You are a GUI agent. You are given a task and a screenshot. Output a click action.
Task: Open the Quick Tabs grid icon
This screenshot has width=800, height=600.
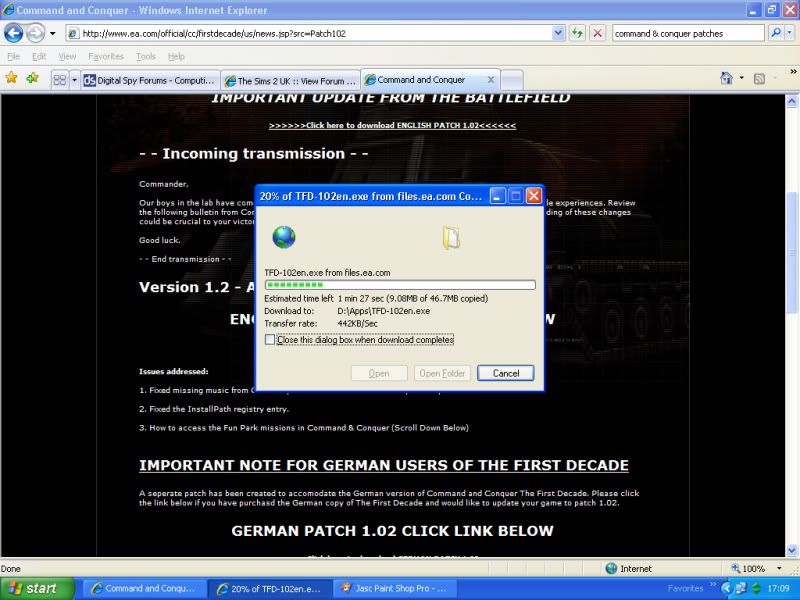[x=59, y=80]
